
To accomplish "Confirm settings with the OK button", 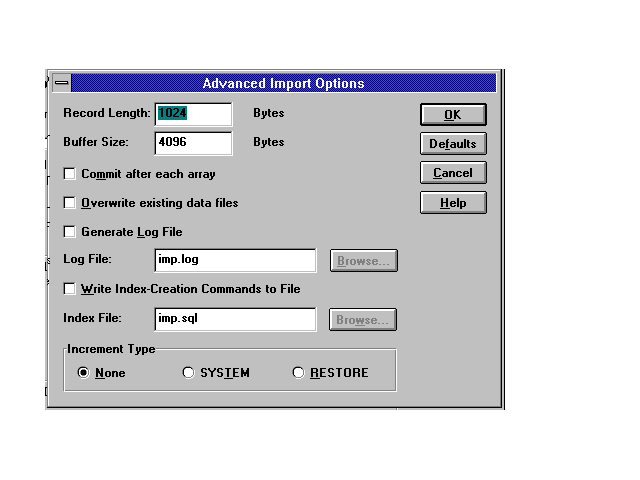I will click(452, 115).
